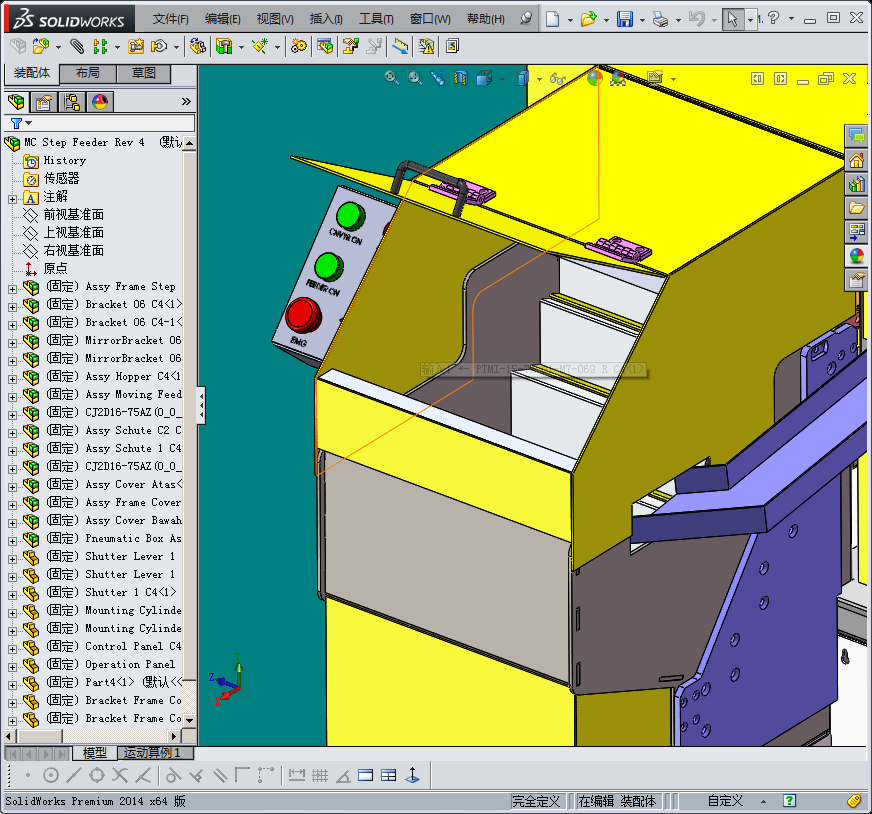Image resolution: width=872 pixels, height=814 pixels.
Task: Open the 插入(I) menu
Action: tap(326, 19)
